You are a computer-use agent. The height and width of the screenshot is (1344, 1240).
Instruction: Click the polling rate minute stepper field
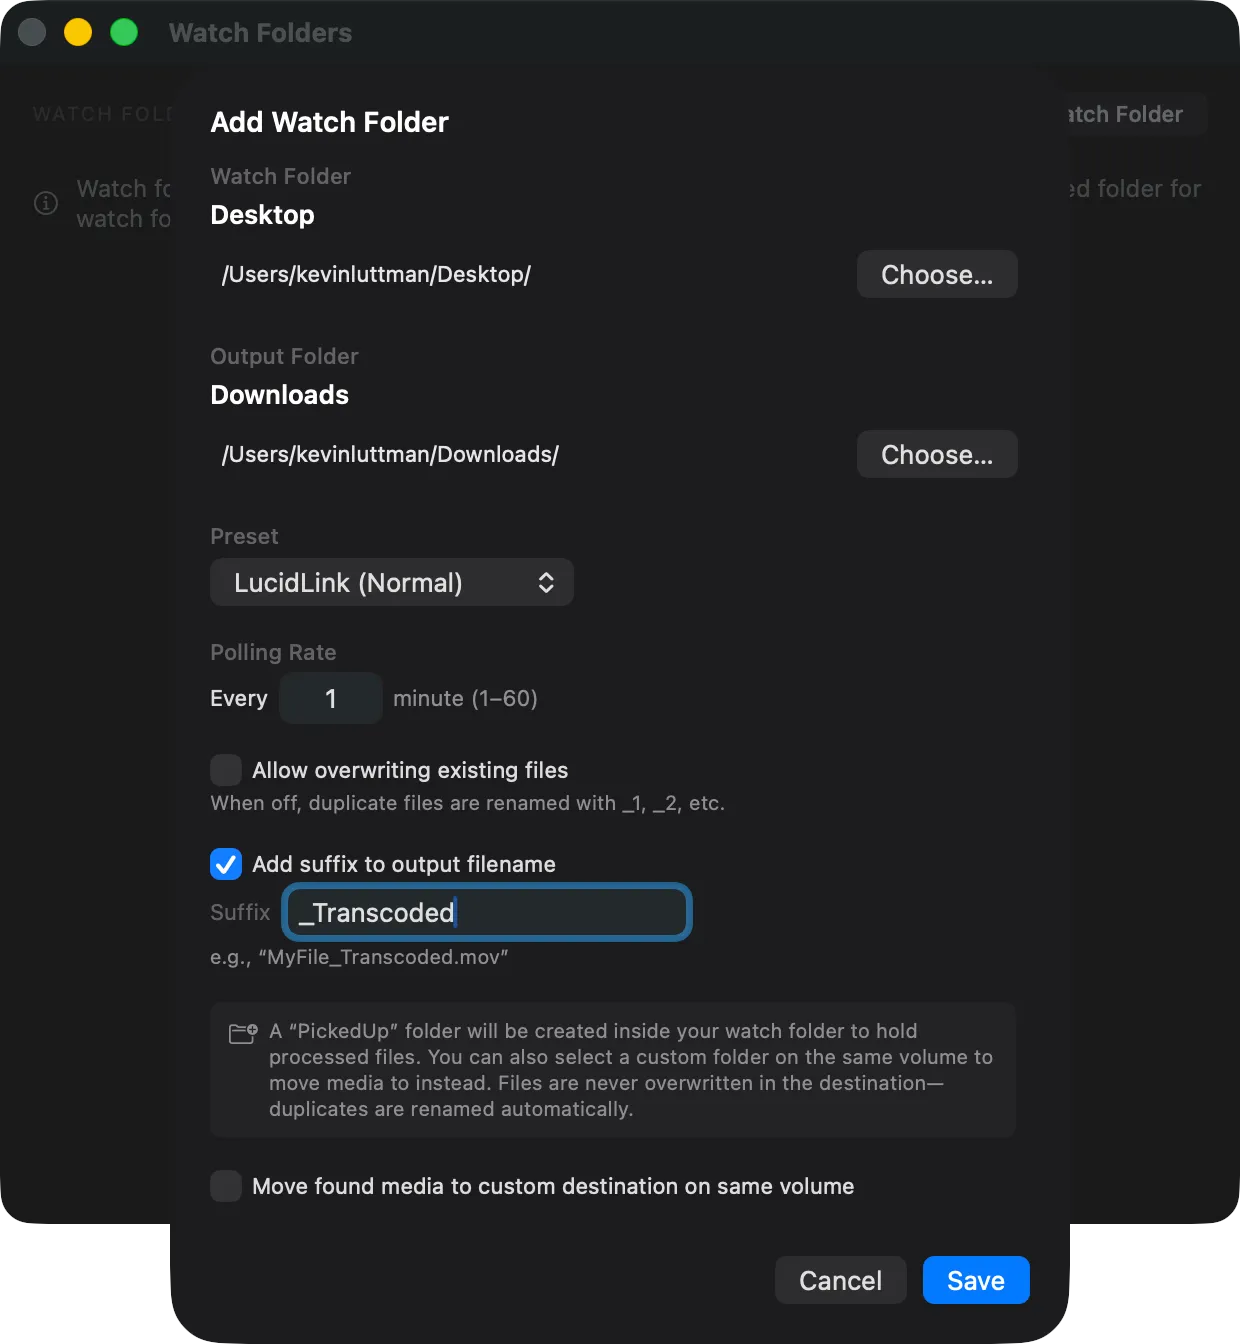330,698
